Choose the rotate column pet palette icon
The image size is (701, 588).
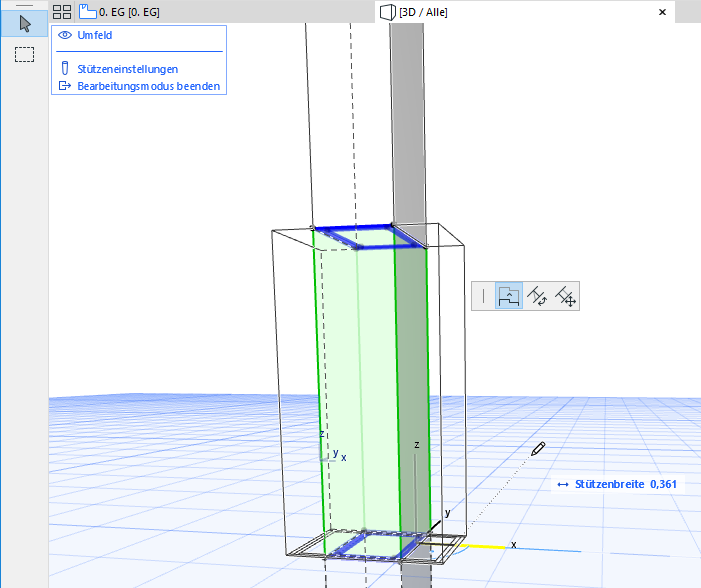(536, 296)
